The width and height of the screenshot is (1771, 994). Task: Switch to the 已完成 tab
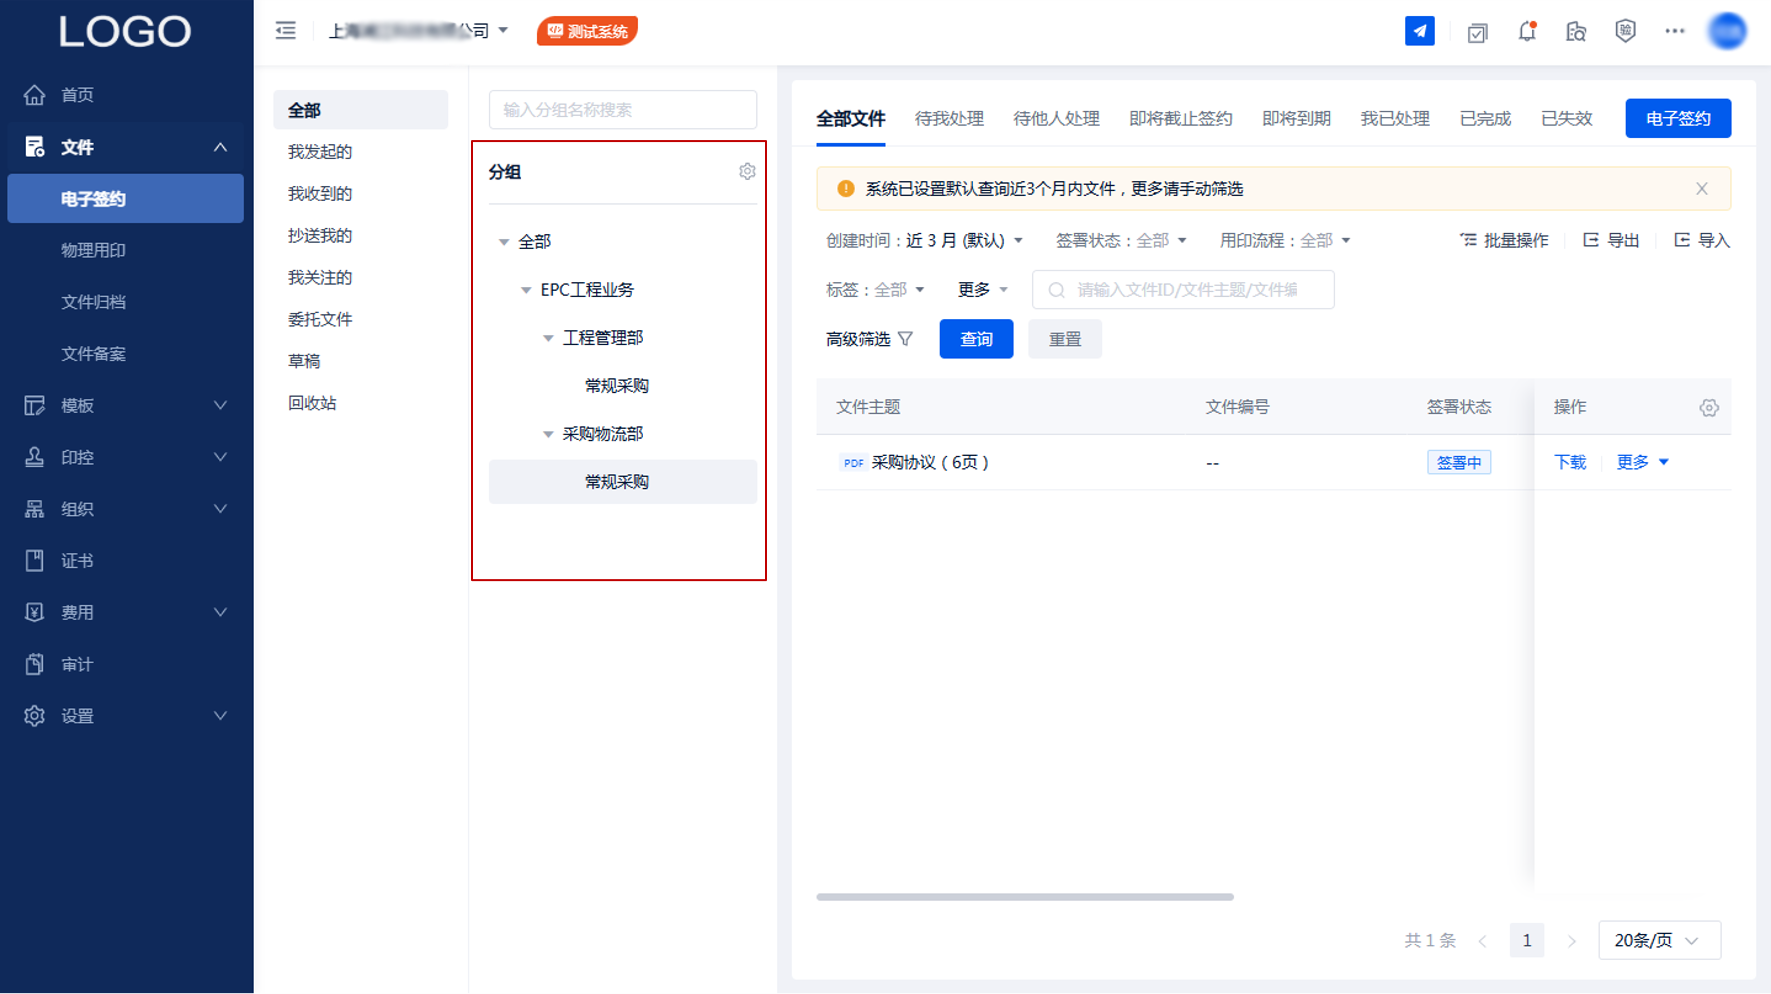tap(1484, 119)
